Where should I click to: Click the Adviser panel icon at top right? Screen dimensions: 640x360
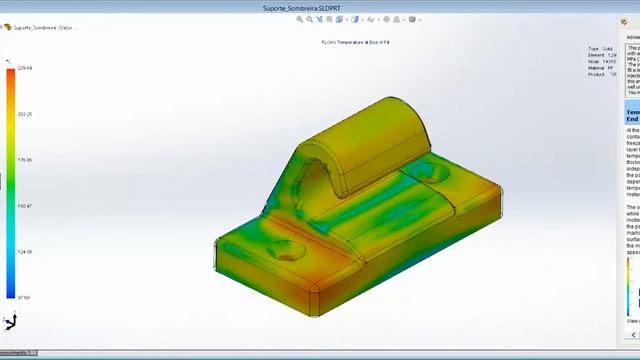point(624,22)
